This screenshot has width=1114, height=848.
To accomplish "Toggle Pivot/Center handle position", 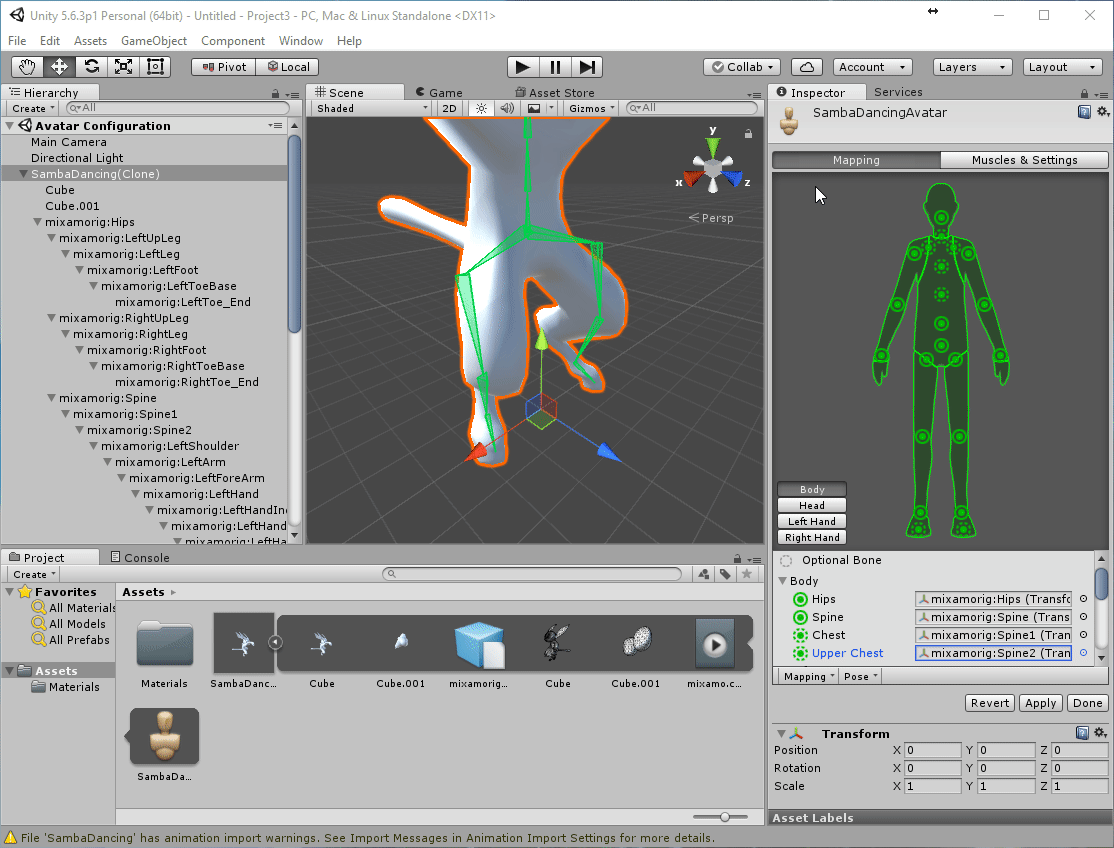I will pyautogui.click(x=224, y=67).
